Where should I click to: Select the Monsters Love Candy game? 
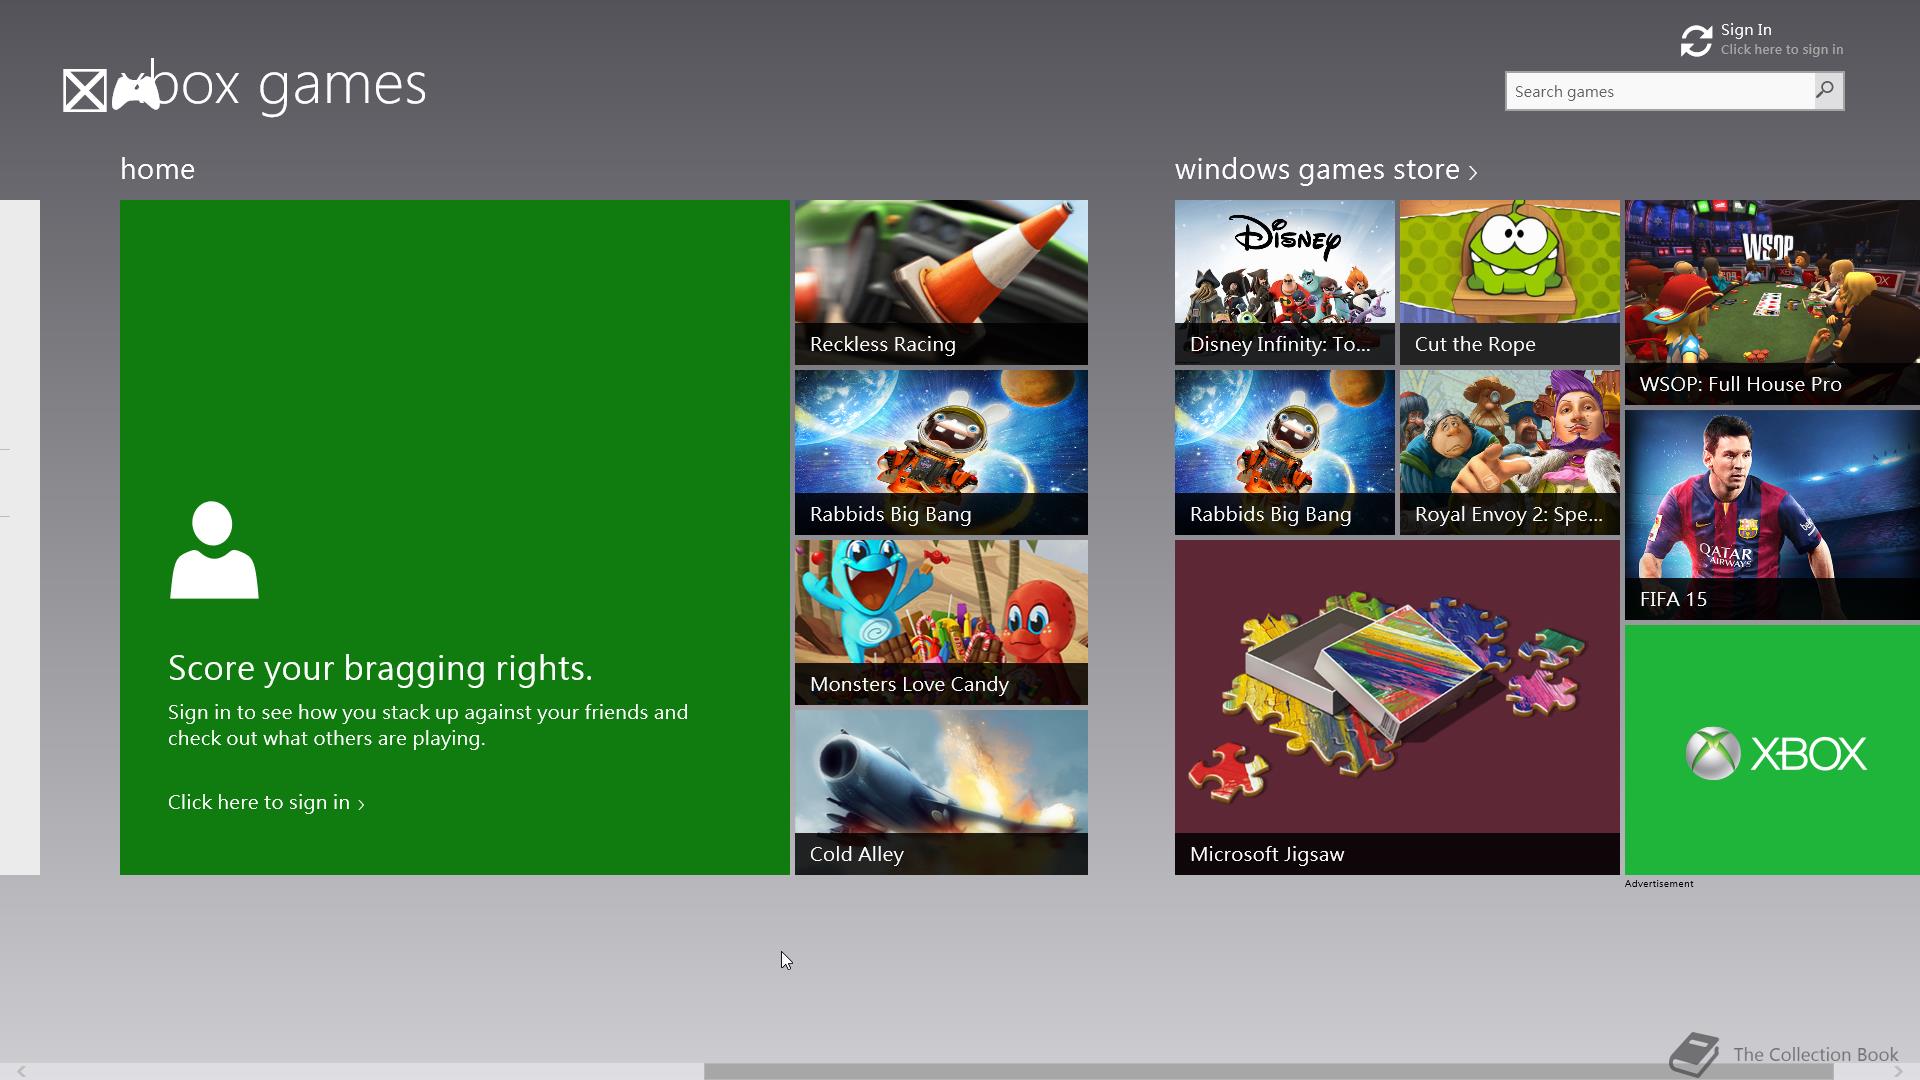[941, 622]
